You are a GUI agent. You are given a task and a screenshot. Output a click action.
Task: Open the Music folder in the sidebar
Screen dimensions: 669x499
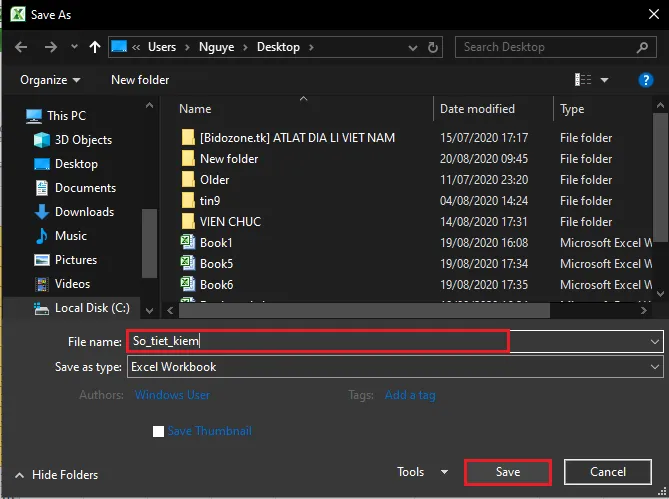(70, 236)
